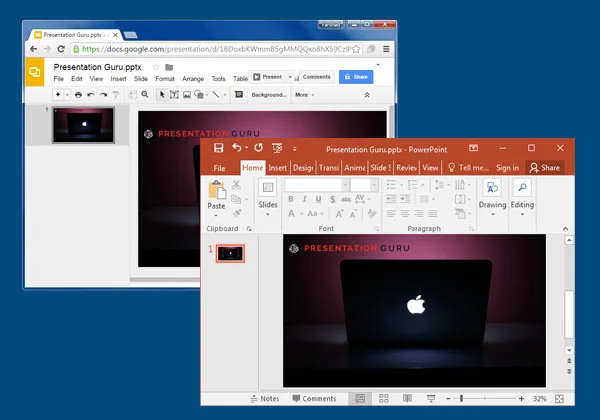Viewport: 600px width, 420px height.
Task: Toggle Strikethrough formatting in PowerPoint
Action: click(x=346, y=199)
